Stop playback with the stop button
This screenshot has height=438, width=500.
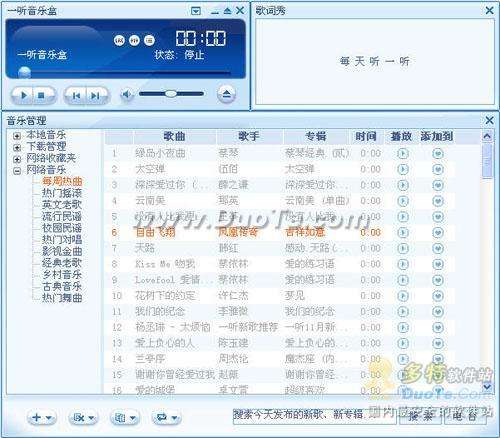point(41,95)
